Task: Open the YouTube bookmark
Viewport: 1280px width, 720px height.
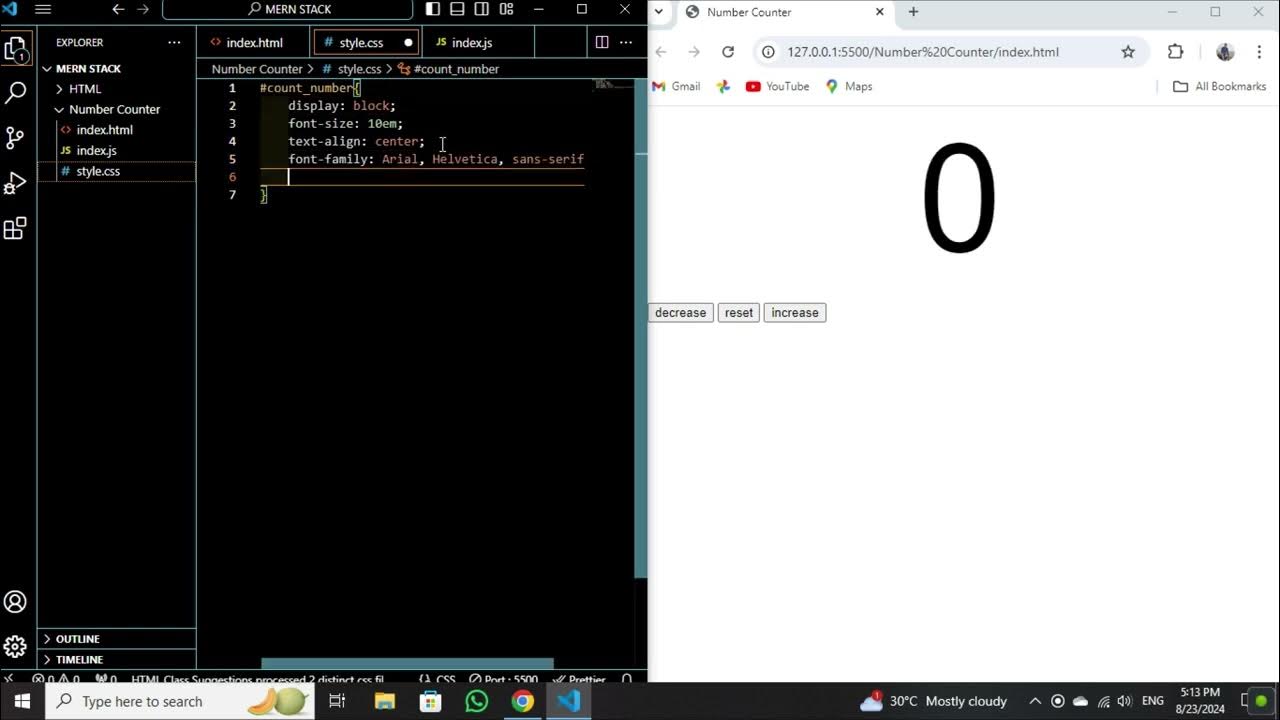Action: tap(777, 87)
